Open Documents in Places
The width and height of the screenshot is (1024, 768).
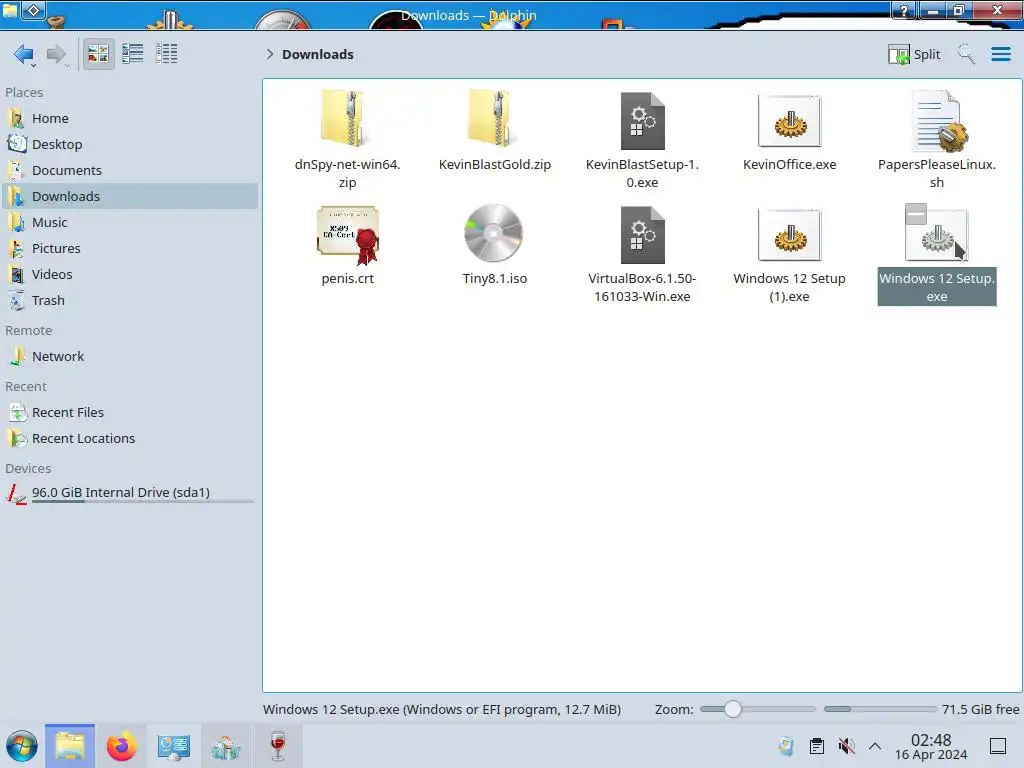click(x=129, y=170)
